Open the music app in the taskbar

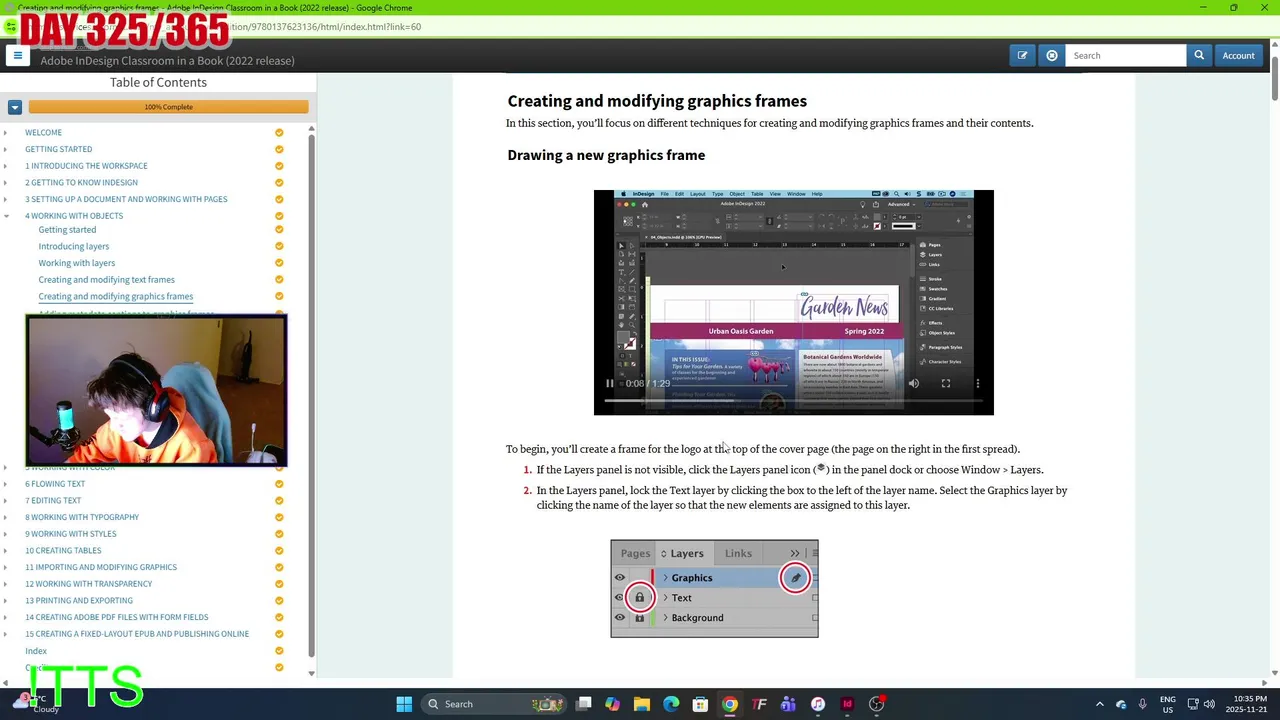(818, 704)
